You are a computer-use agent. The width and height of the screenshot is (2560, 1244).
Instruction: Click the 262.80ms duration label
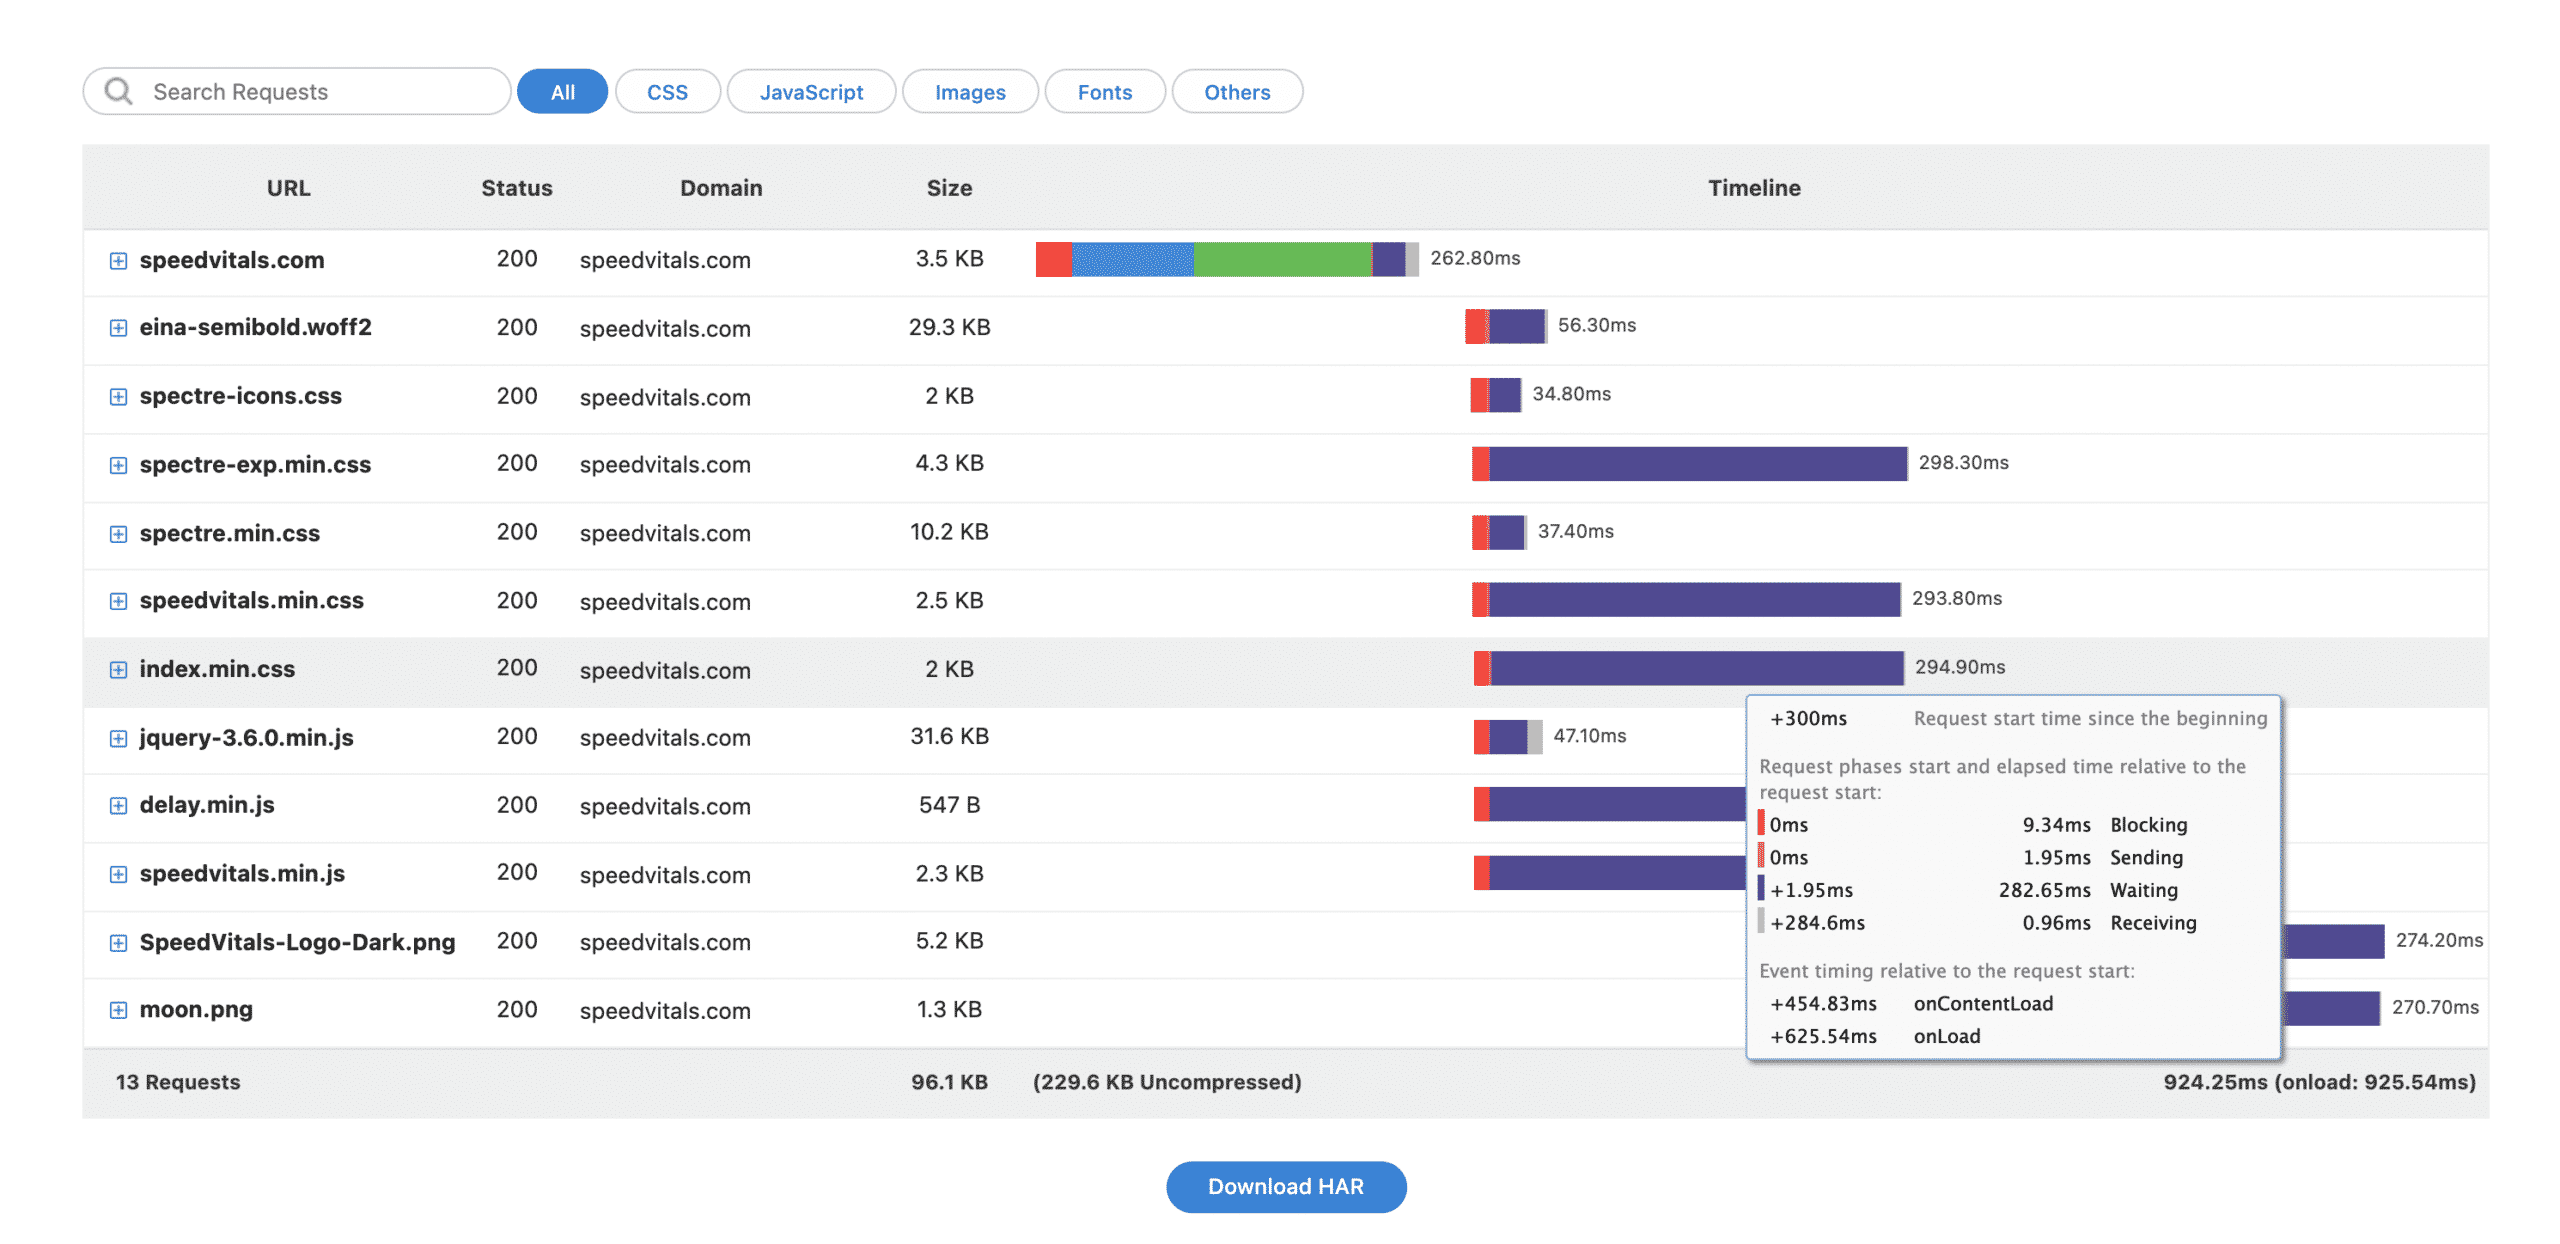pyautogui.click(x=1475, y=258)
